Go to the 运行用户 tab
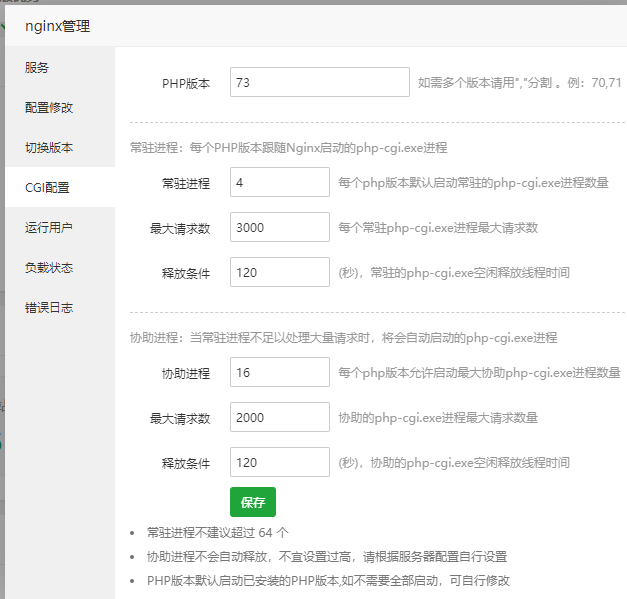This screenshot has height=599, width=627. coord(60,227)
